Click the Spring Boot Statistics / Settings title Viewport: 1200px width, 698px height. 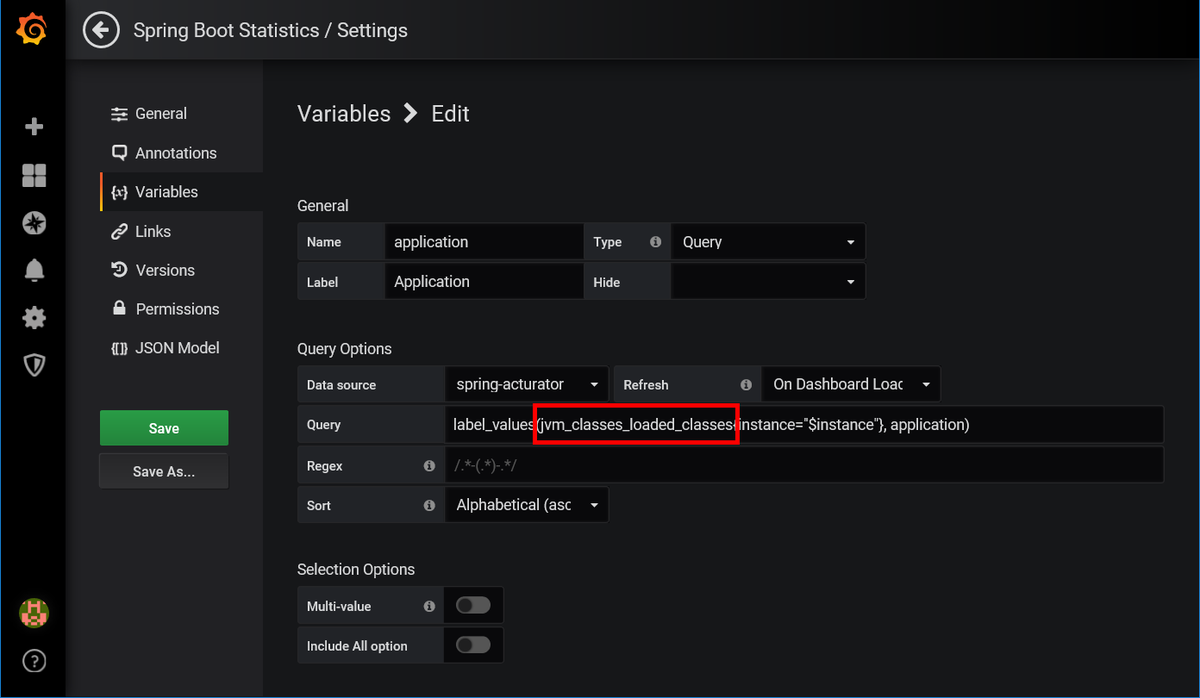point(270,31)
